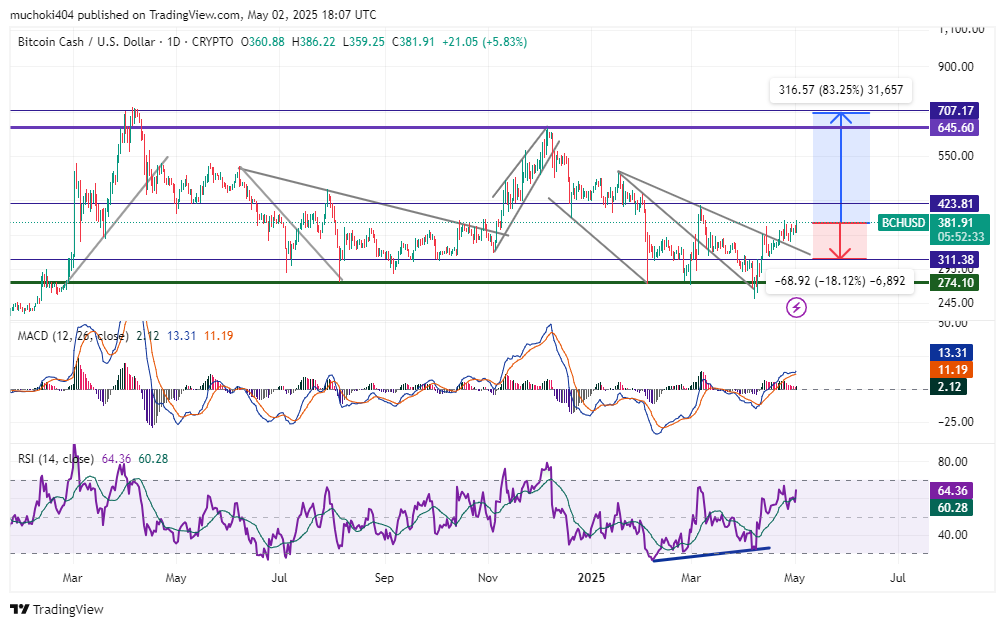This screenshot has height=627, width=1005.
Task: Click the purple lightning bolt event icon
Action: (797, 308)
